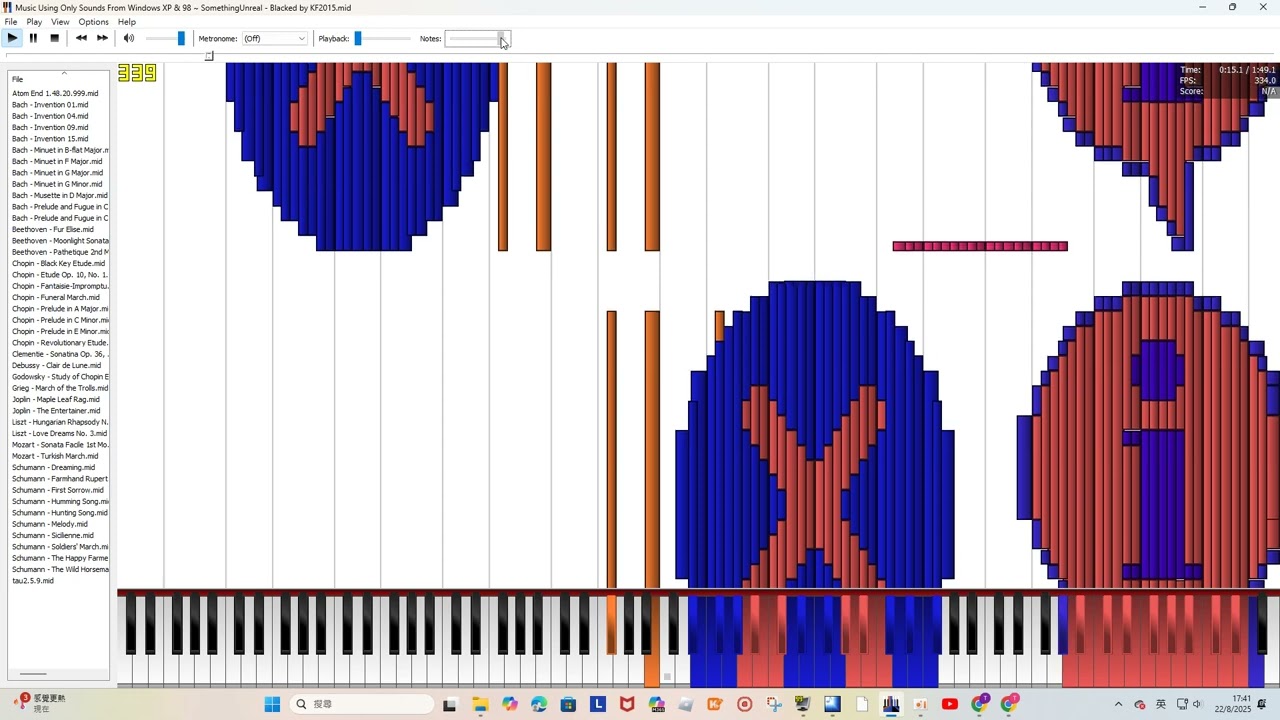Viewport: 1280px width, 720px height.
Task: Switch input language via the 英 indicator
Action: (1161, 704)
